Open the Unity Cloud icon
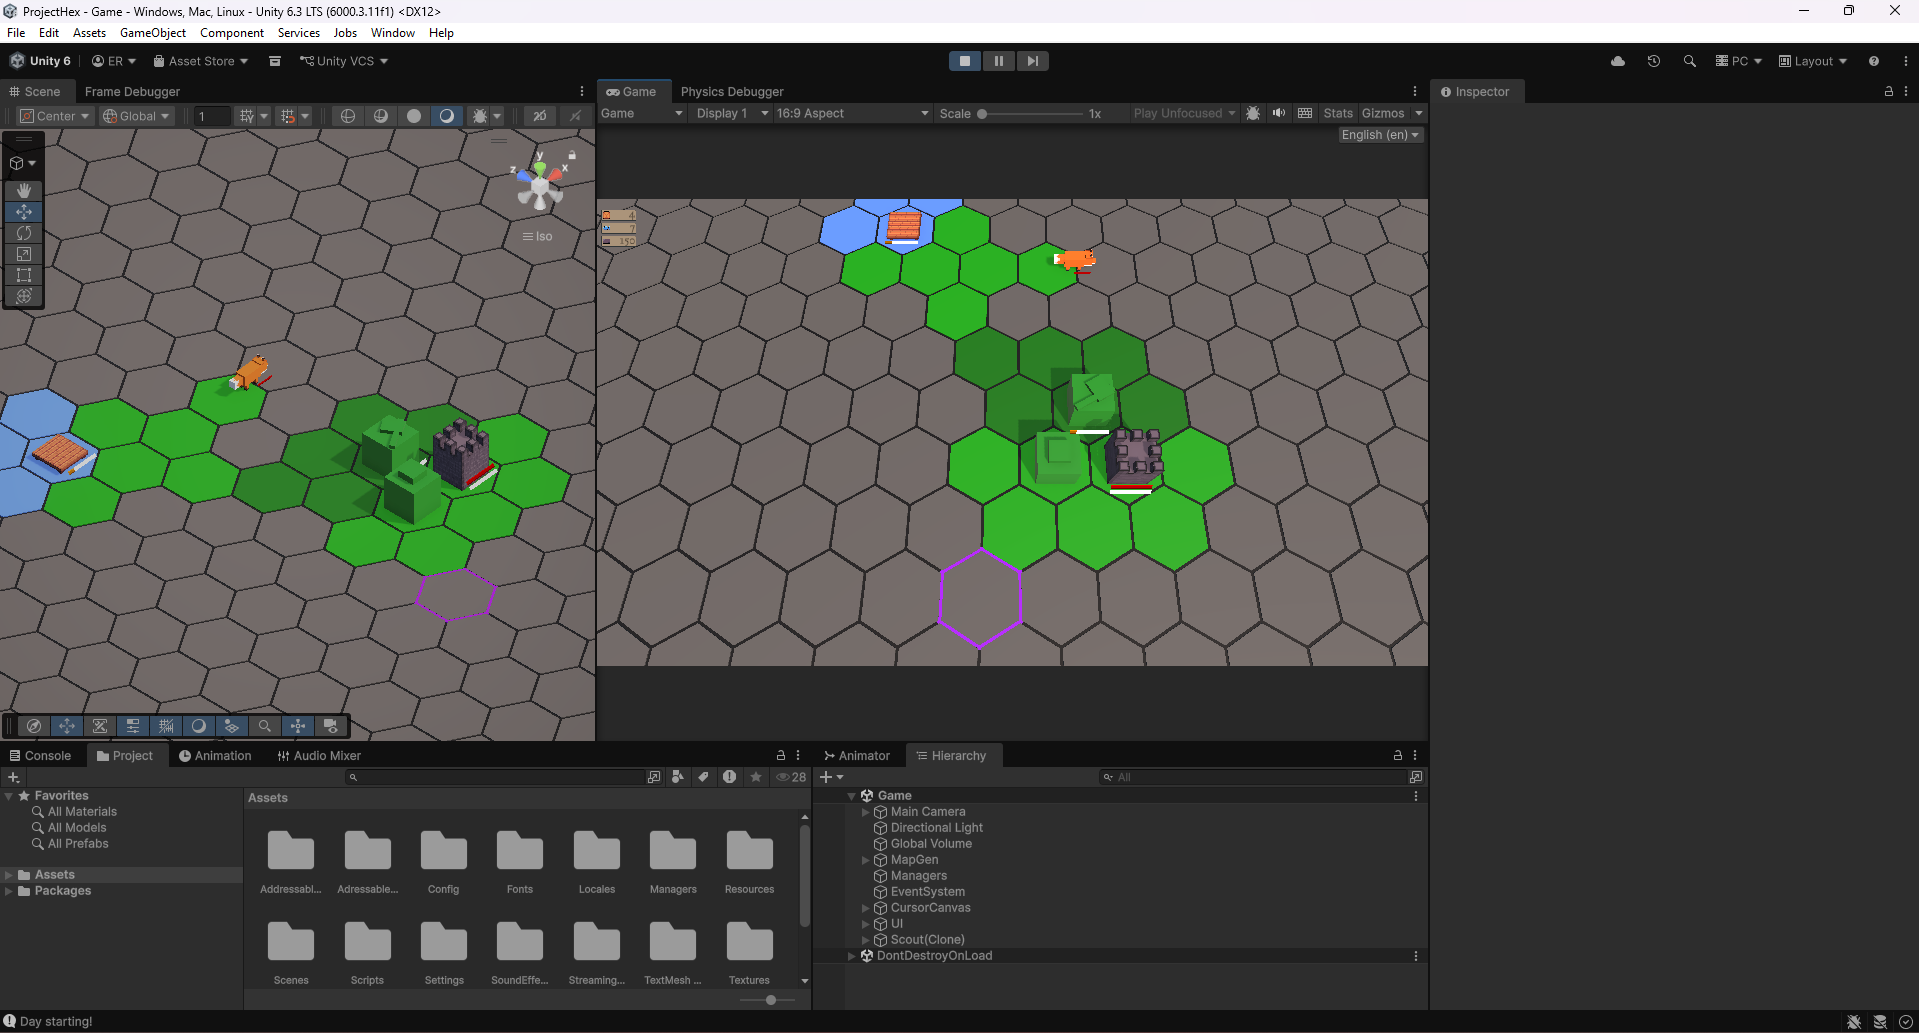The width and height of the screenshot is (1919, 1033). pos(1618,61)
